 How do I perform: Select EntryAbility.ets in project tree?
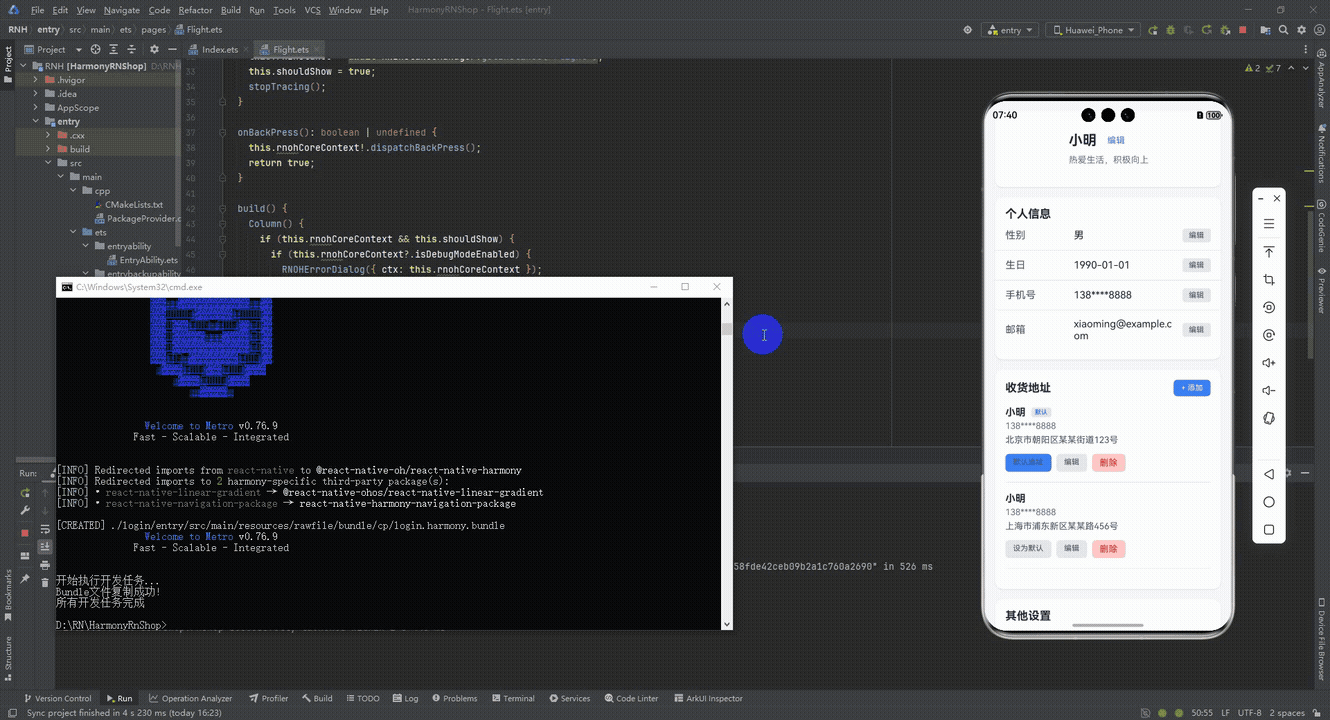[141, 260]
